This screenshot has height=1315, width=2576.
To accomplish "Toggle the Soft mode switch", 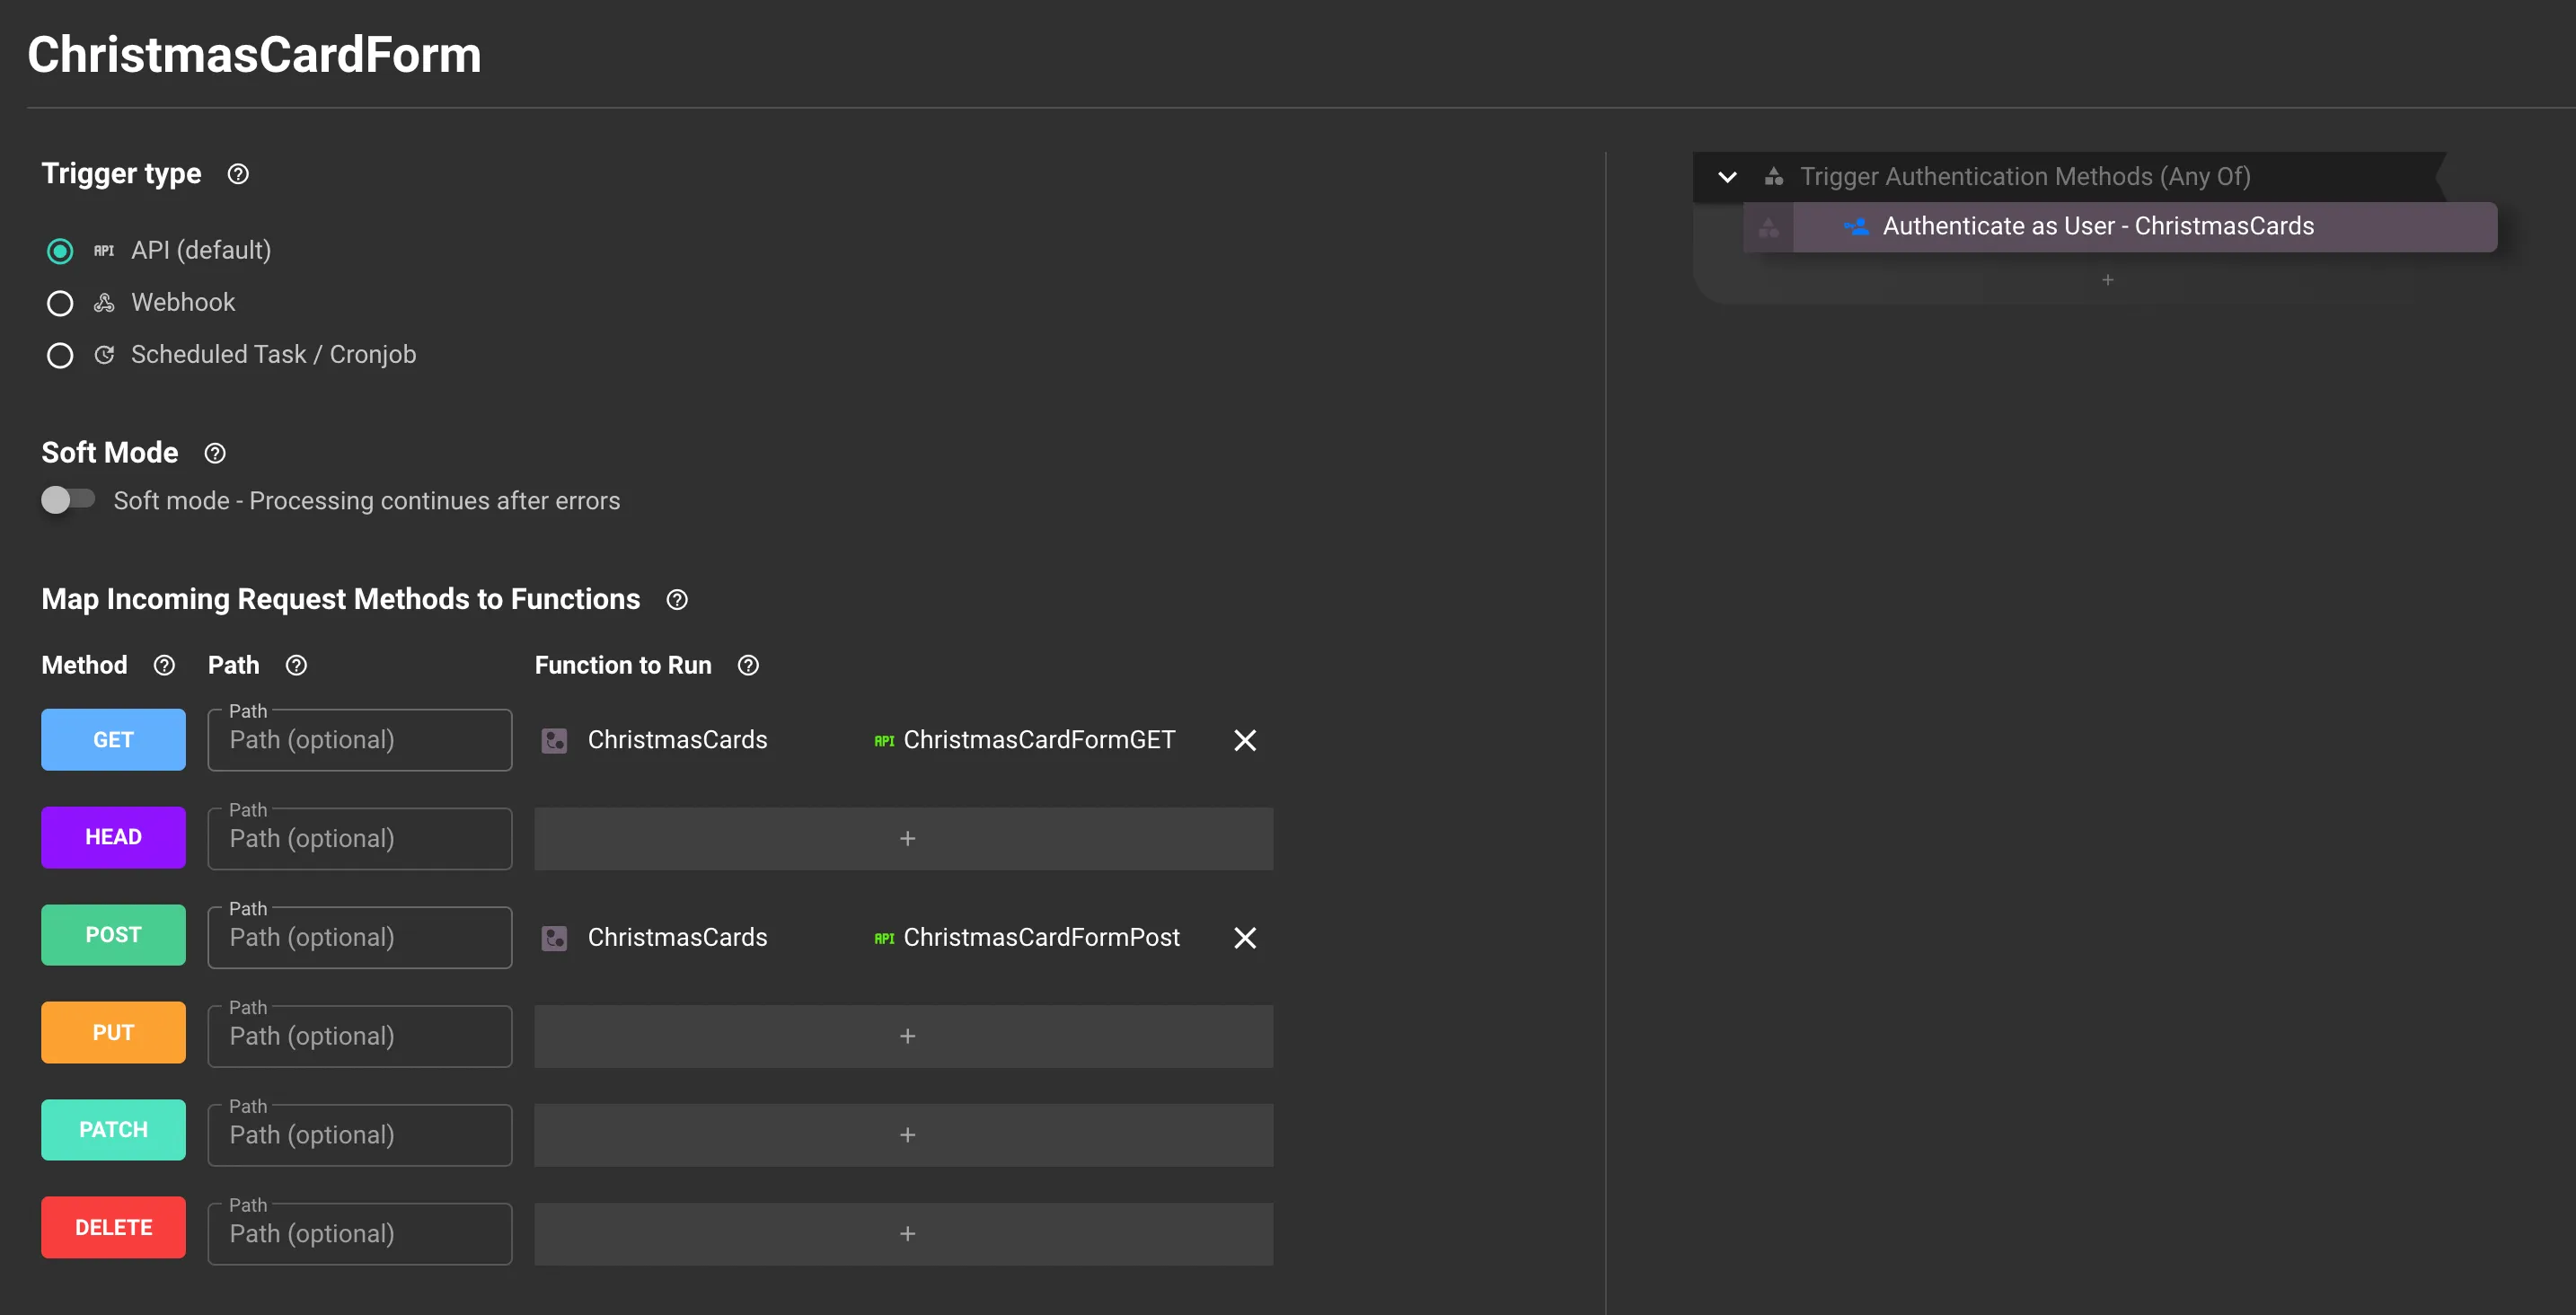I will [x=67, y=499].
